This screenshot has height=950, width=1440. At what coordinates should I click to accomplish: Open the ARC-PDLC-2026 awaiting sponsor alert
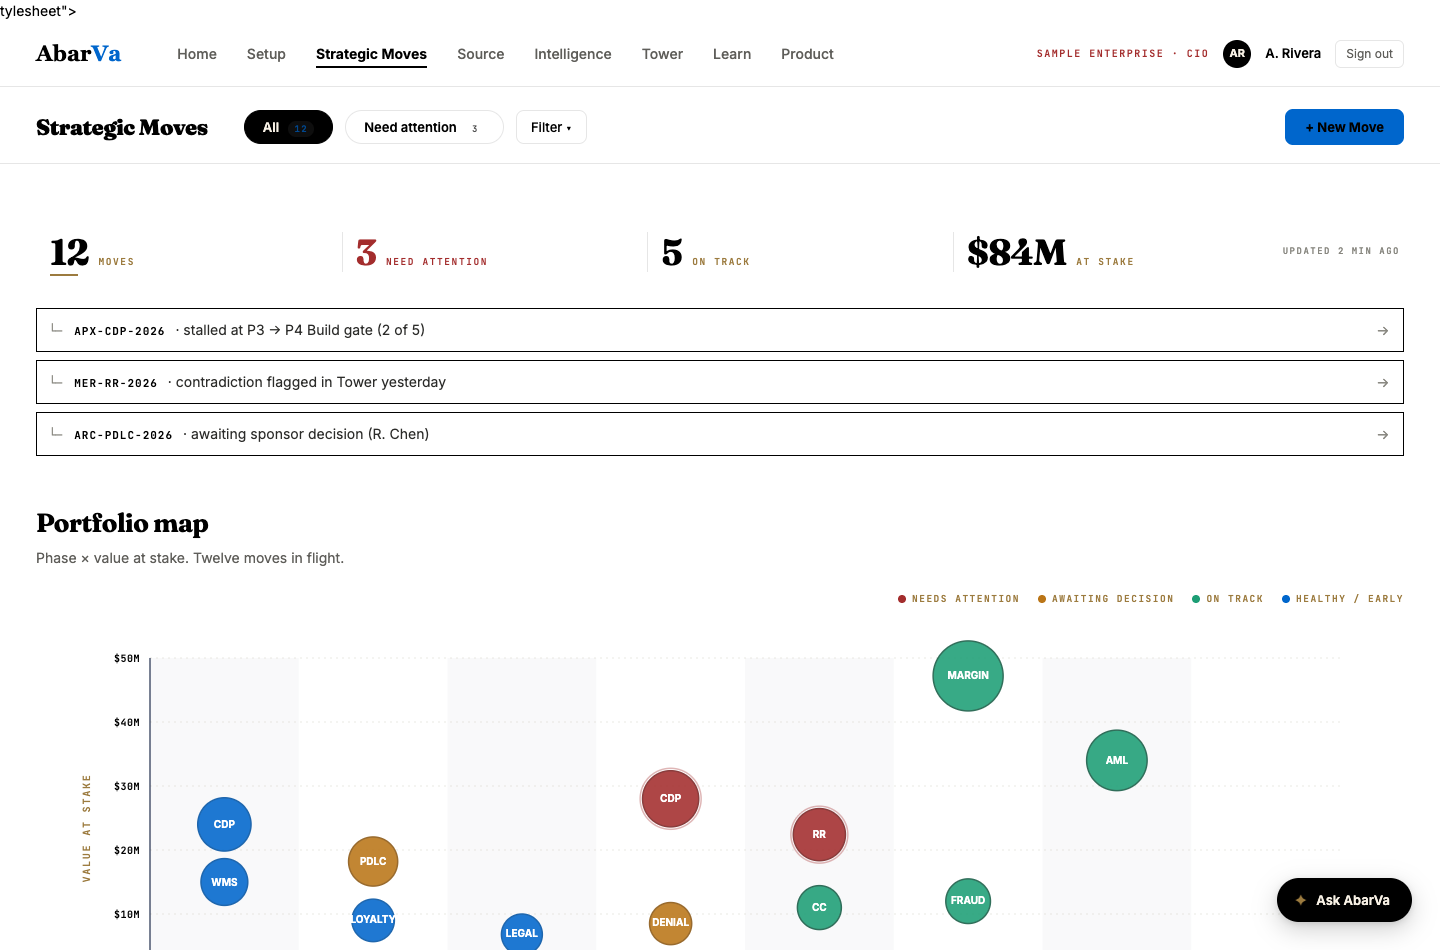pos(720,434)
